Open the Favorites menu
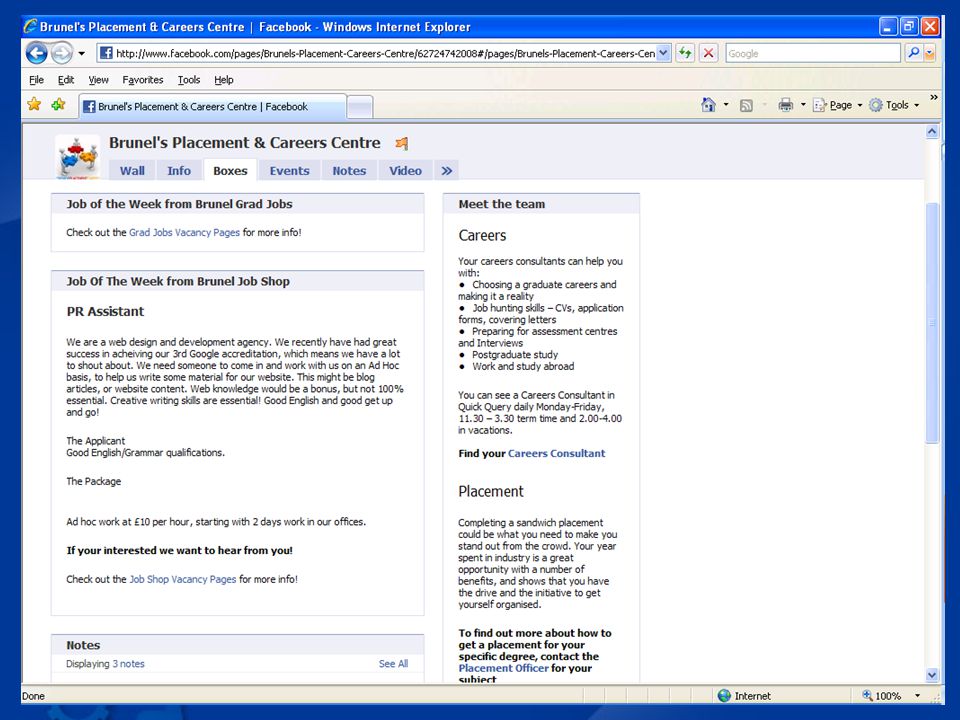Screen dimensions: 960x720 (143, 80)
